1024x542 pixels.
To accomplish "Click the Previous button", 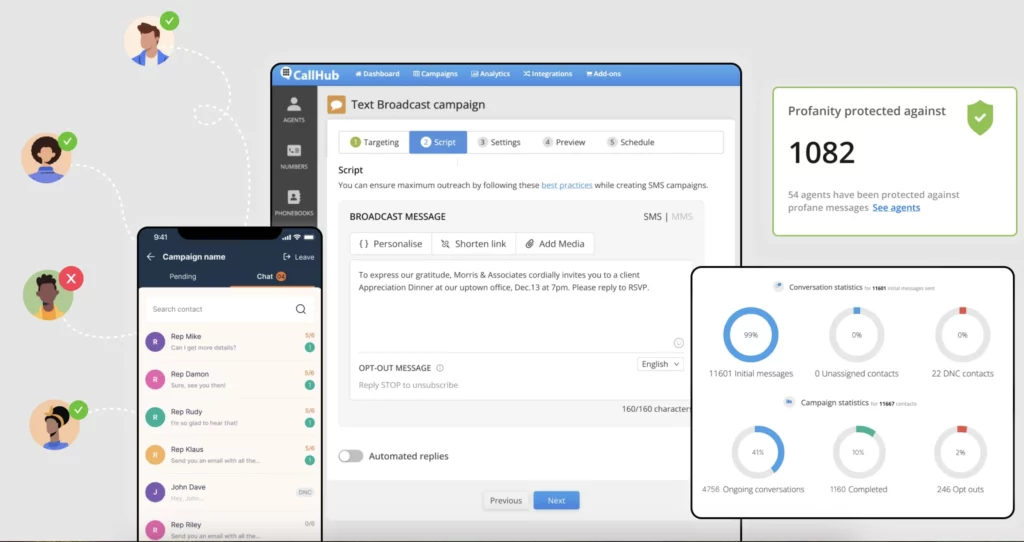I will click(x=506, y=500).
